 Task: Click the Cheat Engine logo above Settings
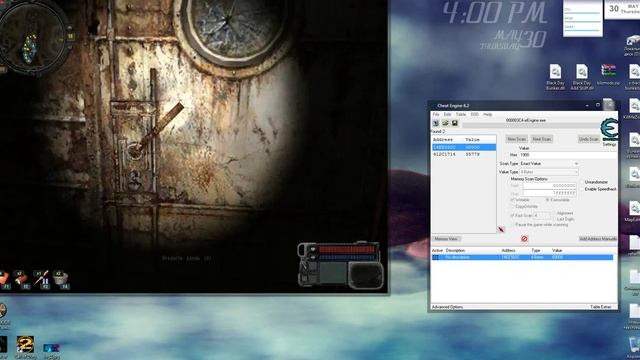pyautogui.click(x=609, y=130)
